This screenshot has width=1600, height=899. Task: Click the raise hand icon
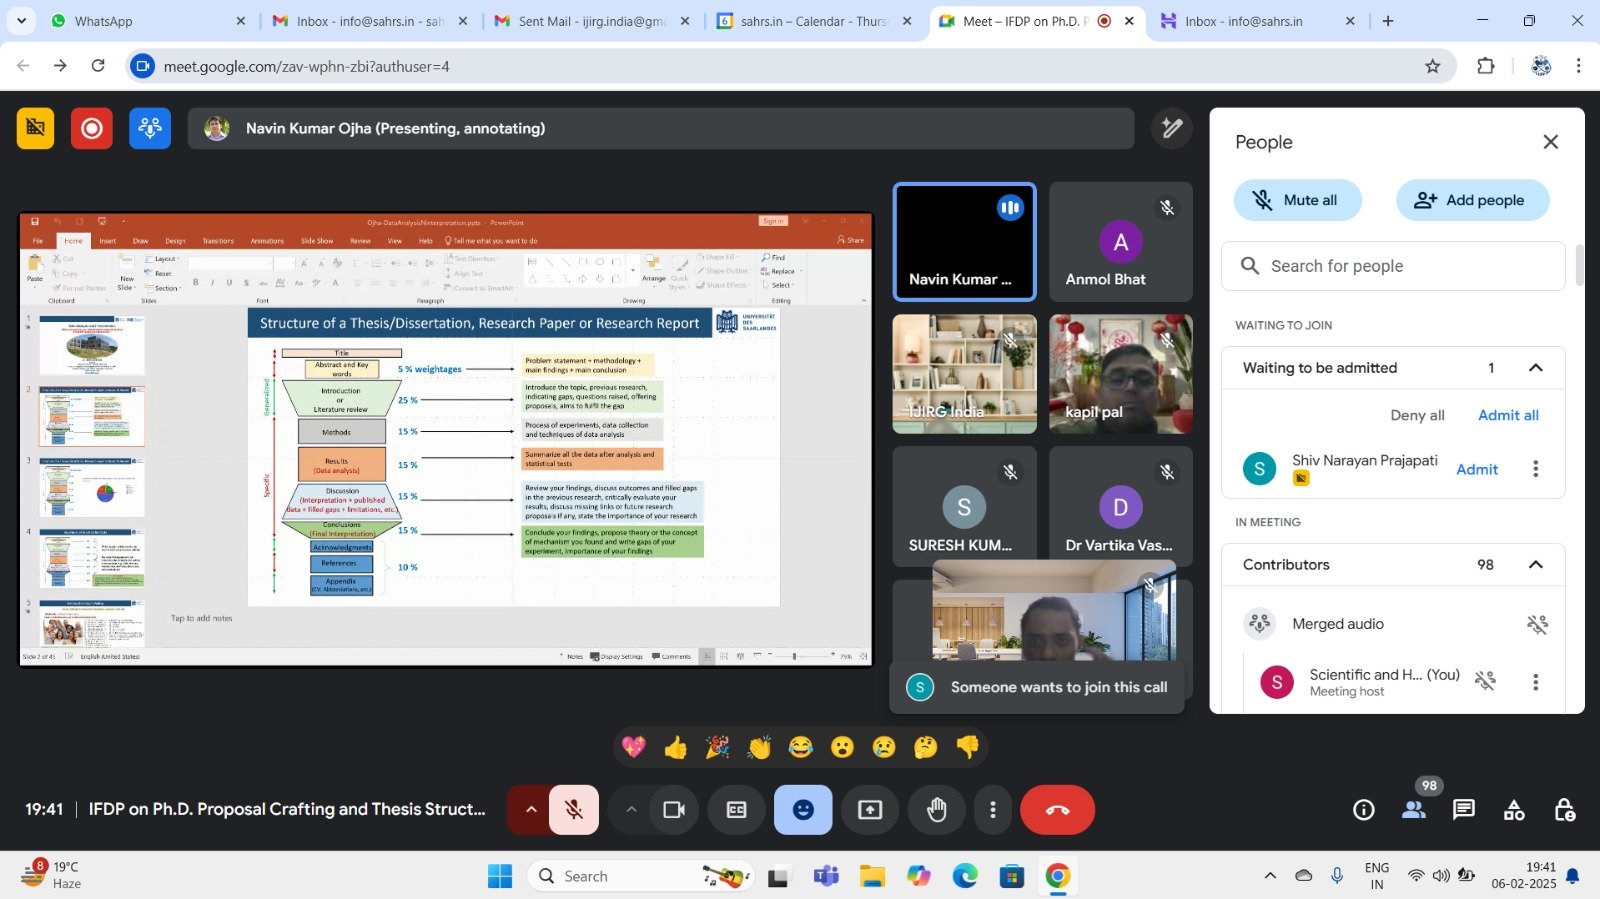pos(936,810)
